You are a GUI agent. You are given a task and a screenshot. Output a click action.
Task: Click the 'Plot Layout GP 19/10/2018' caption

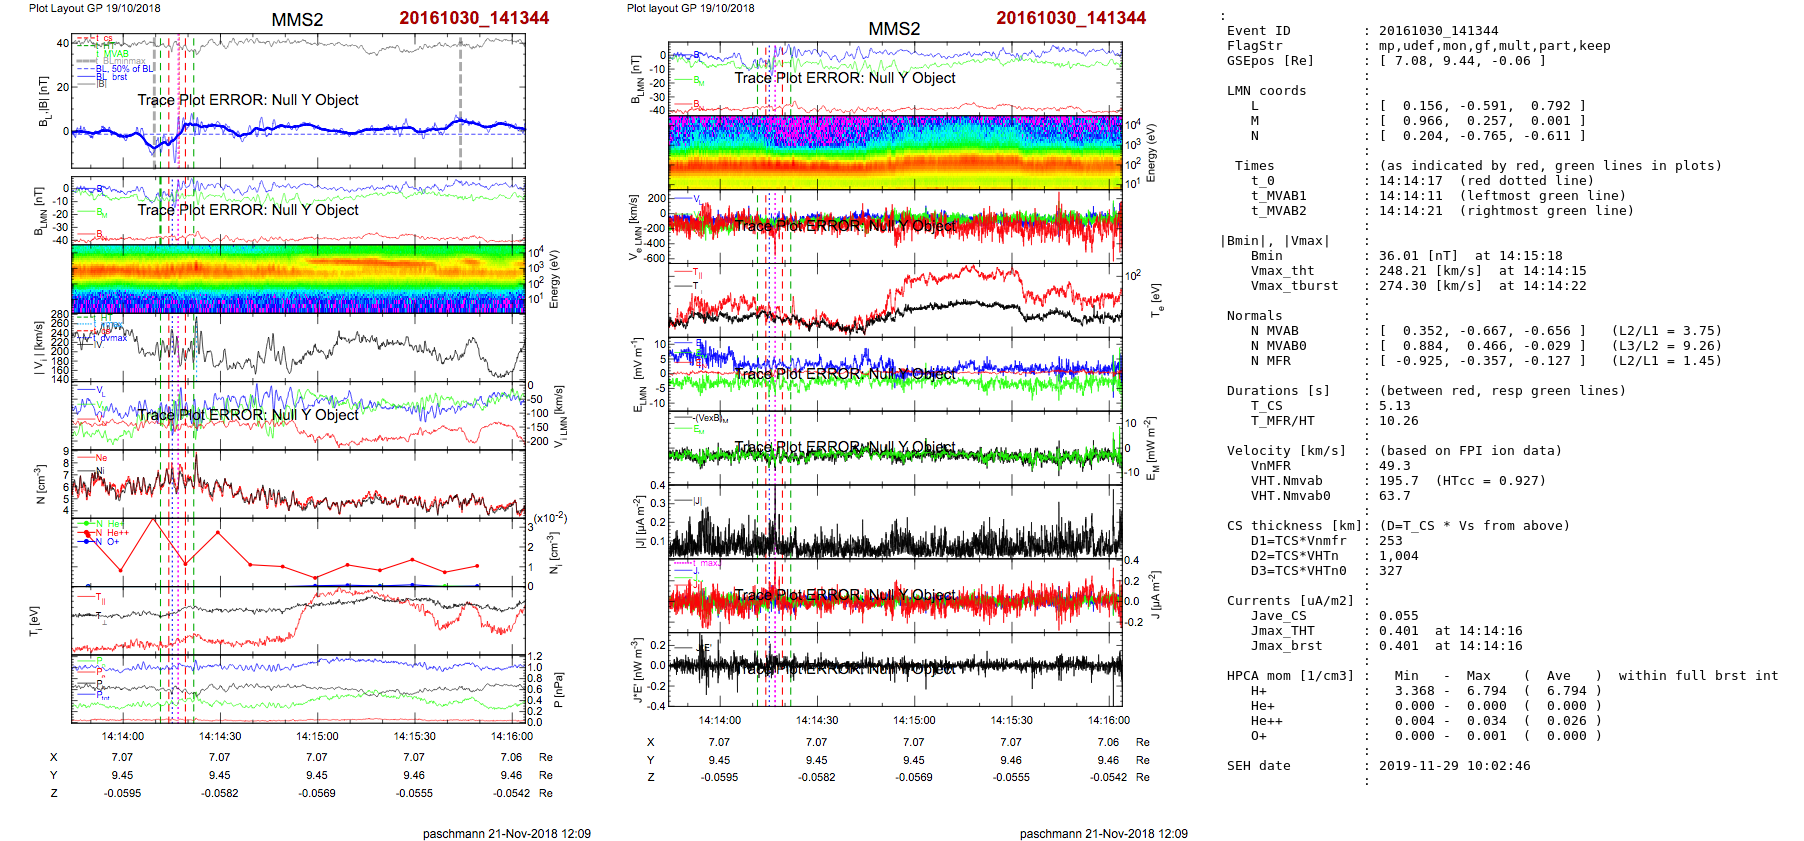click(94, 8)
